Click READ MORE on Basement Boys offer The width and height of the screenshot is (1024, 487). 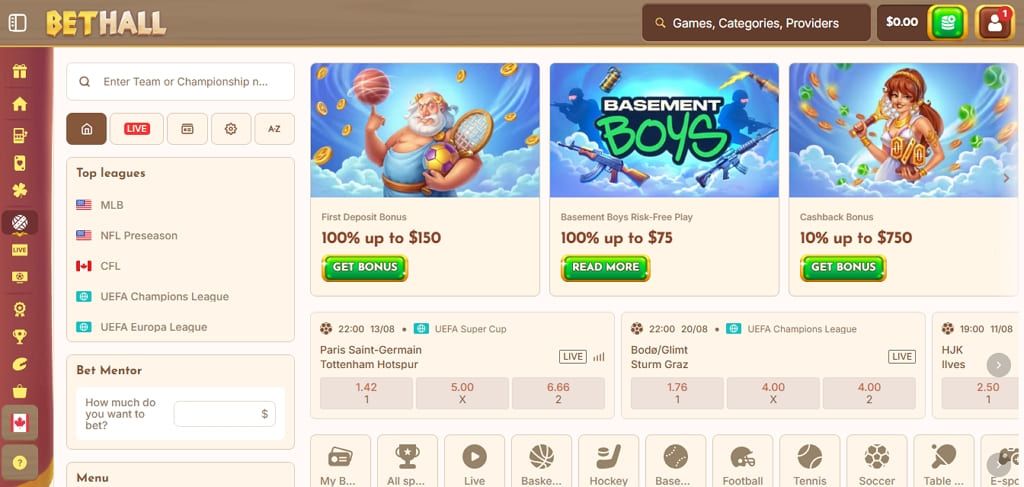tap(605, 268)
